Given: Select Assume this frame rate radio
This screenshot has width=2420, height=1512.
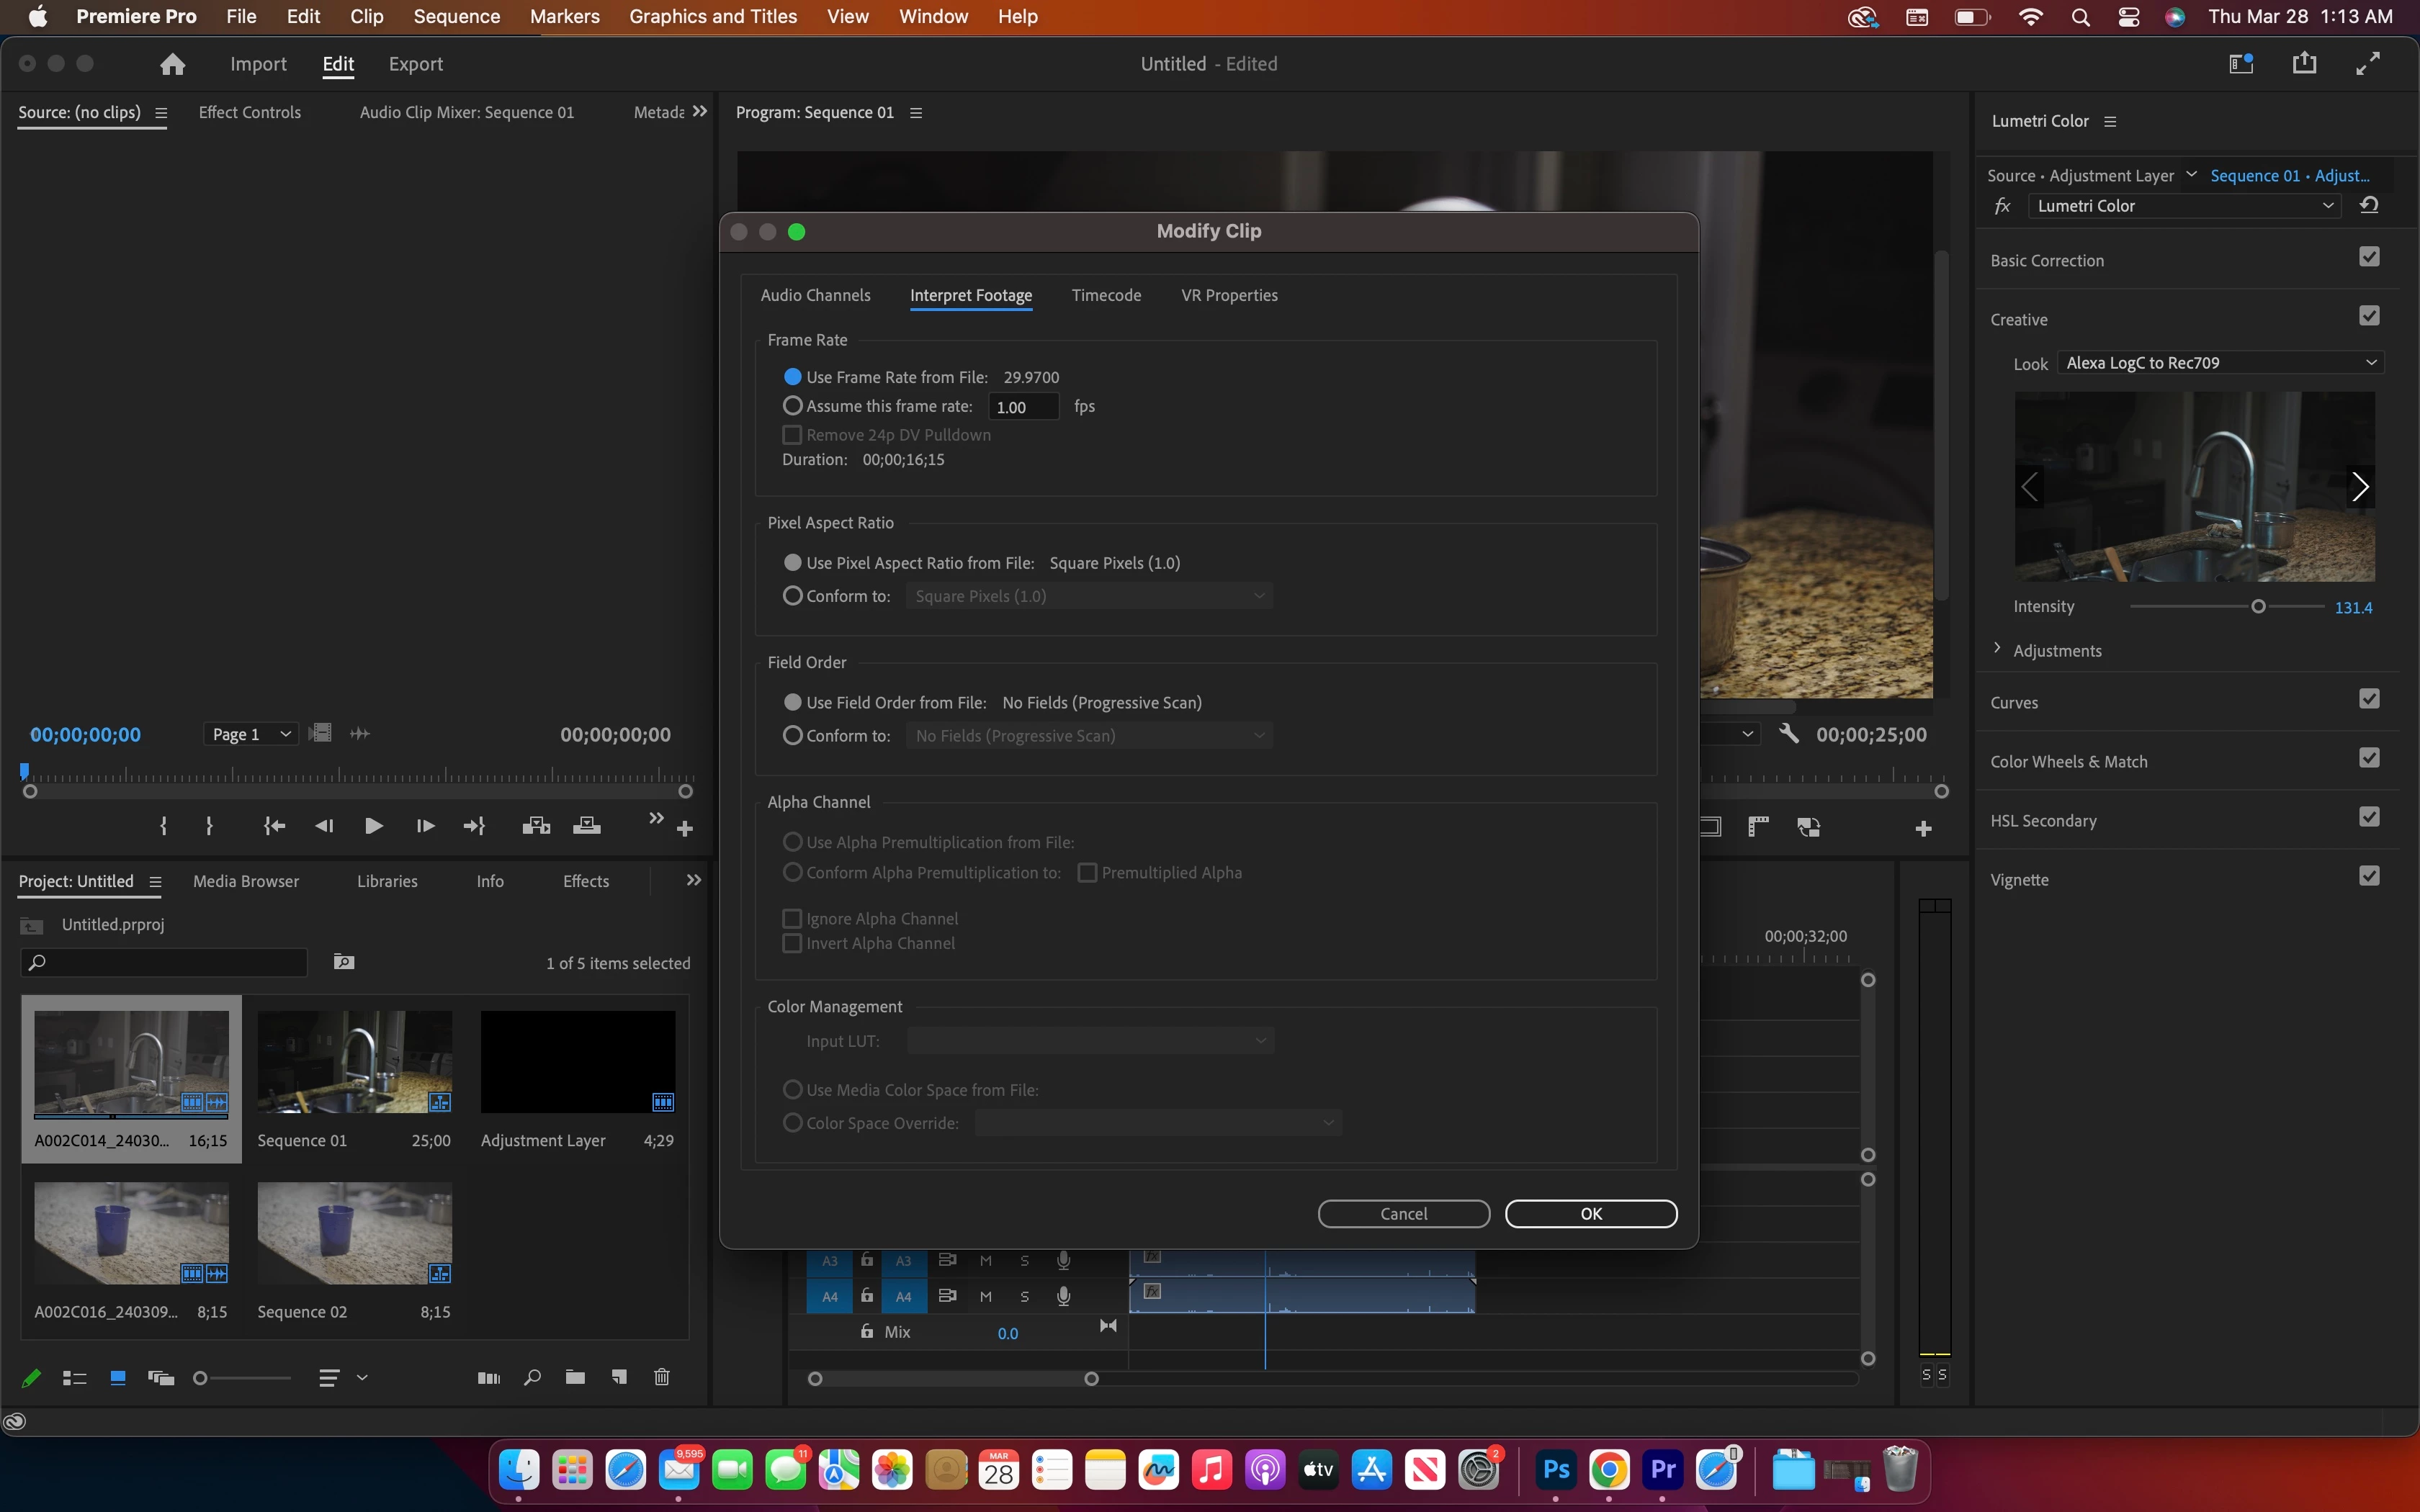Looking at the screenshot, I should pos(792,406).
